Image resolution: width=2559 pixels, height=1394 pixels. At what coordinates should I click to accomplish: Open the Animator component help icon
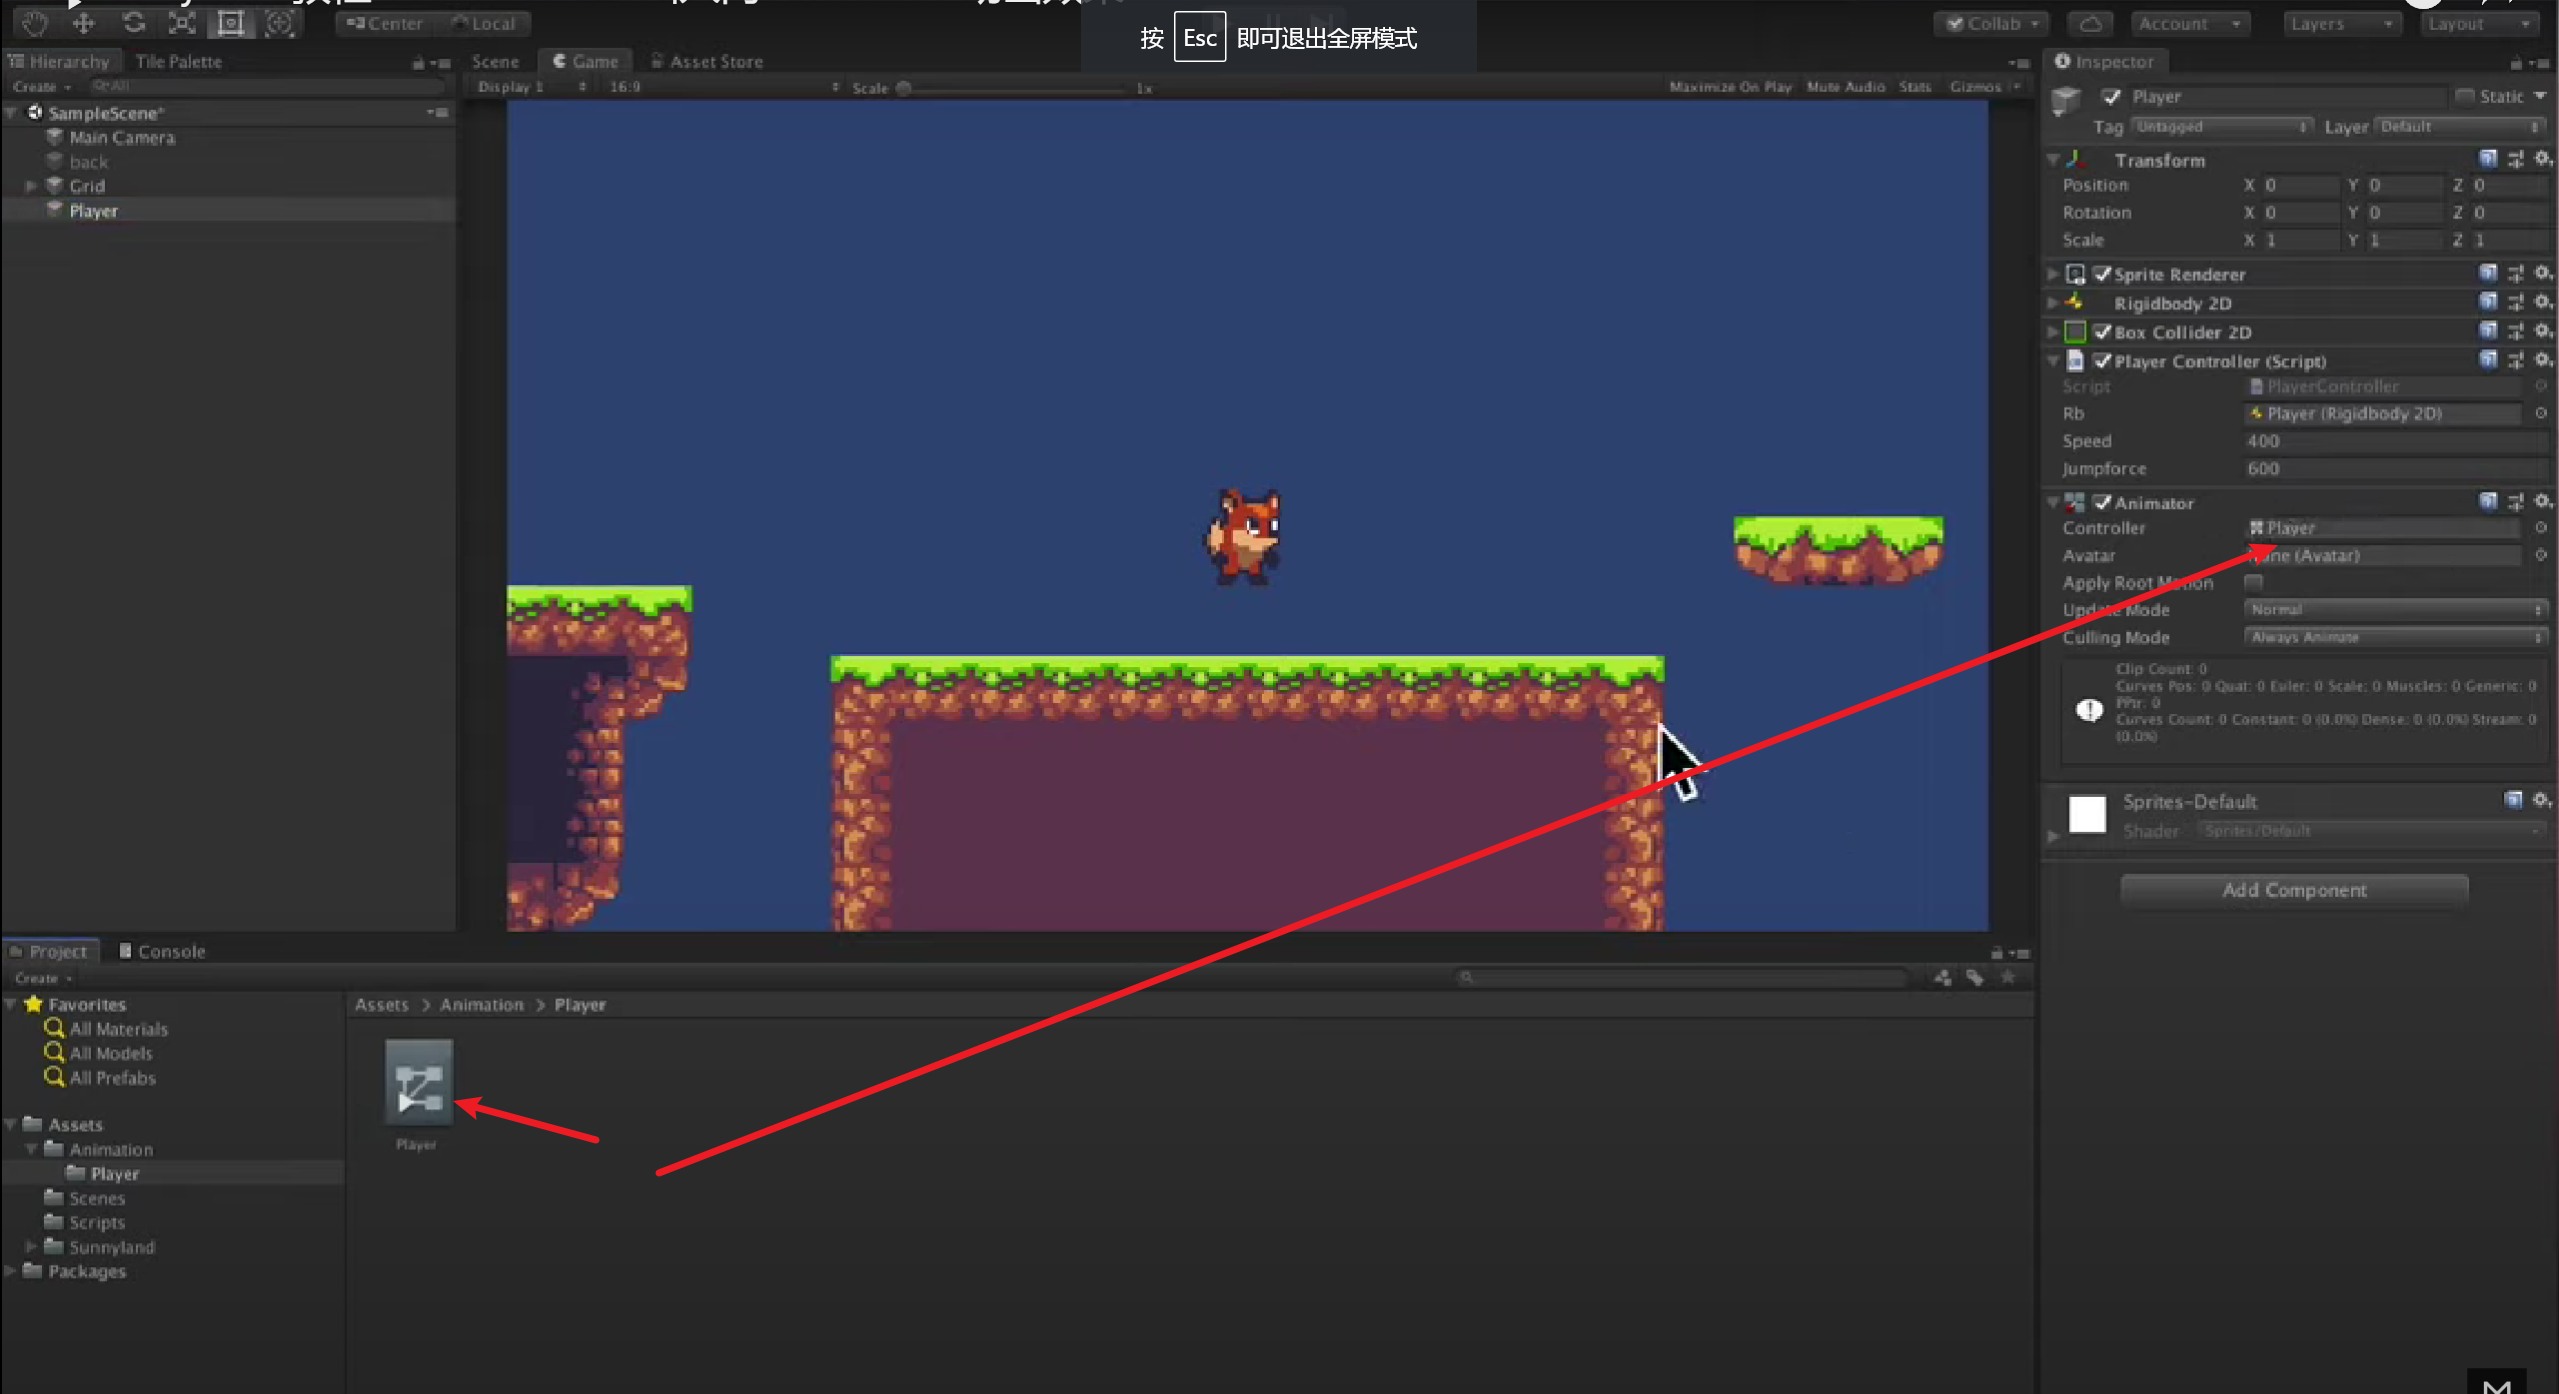(x=2488, y=501)
